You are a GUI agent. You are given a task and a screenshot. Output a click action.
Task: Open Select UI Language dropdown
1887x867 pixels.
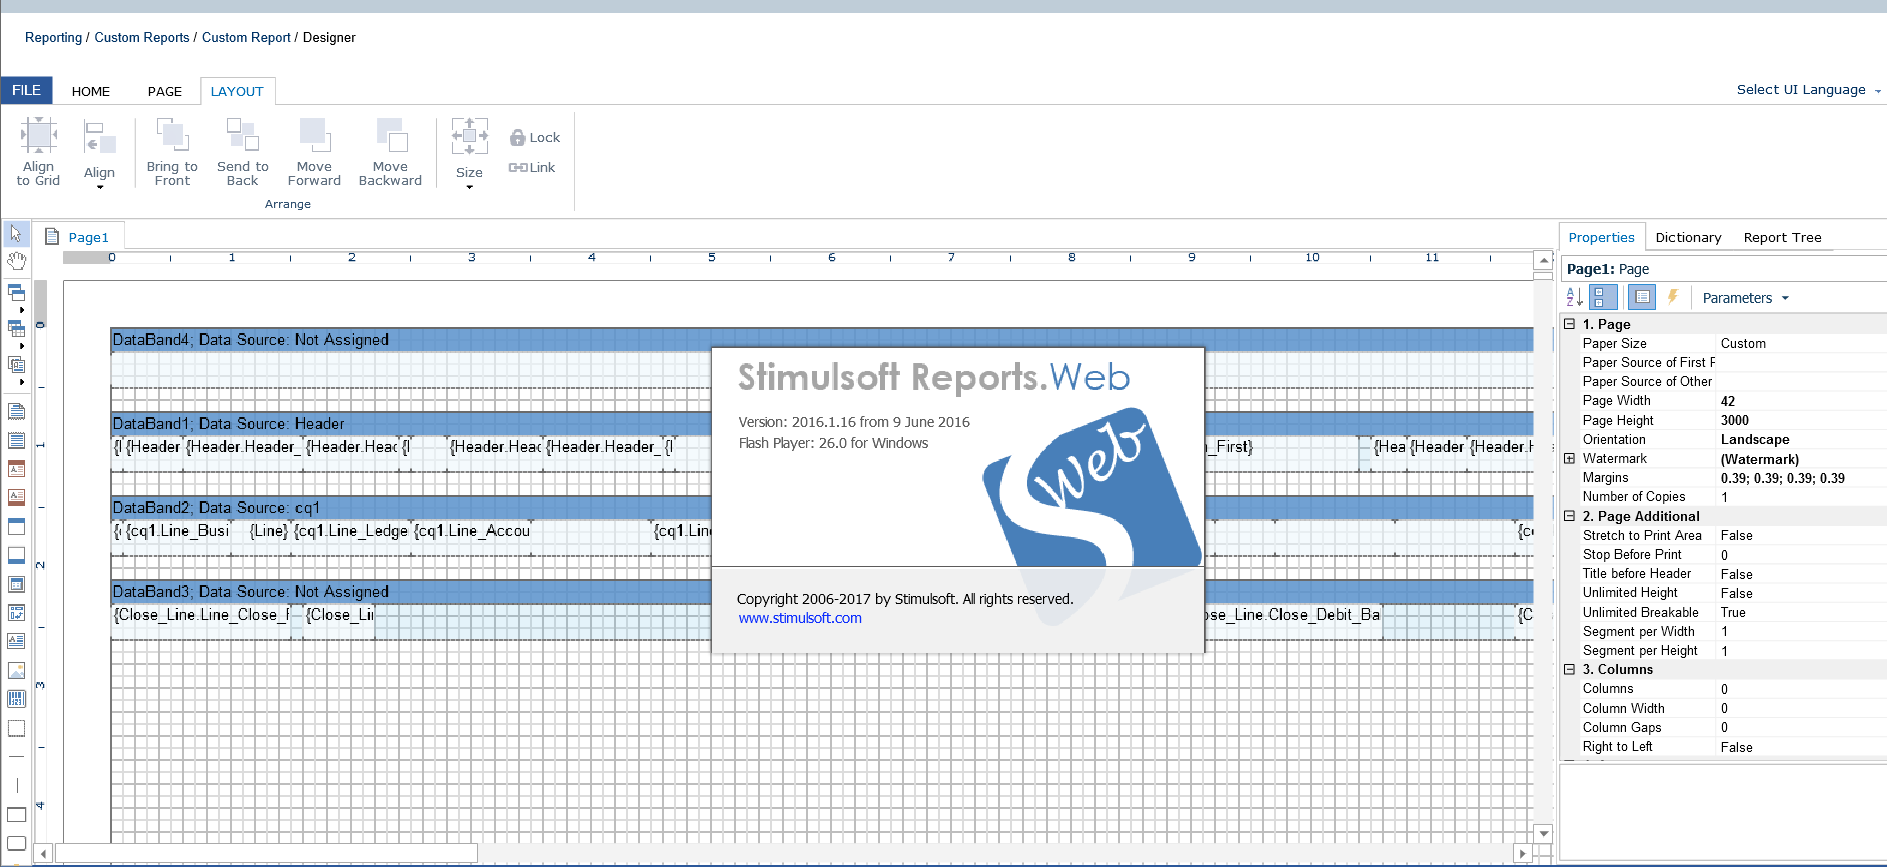[x=1808, y=90]
